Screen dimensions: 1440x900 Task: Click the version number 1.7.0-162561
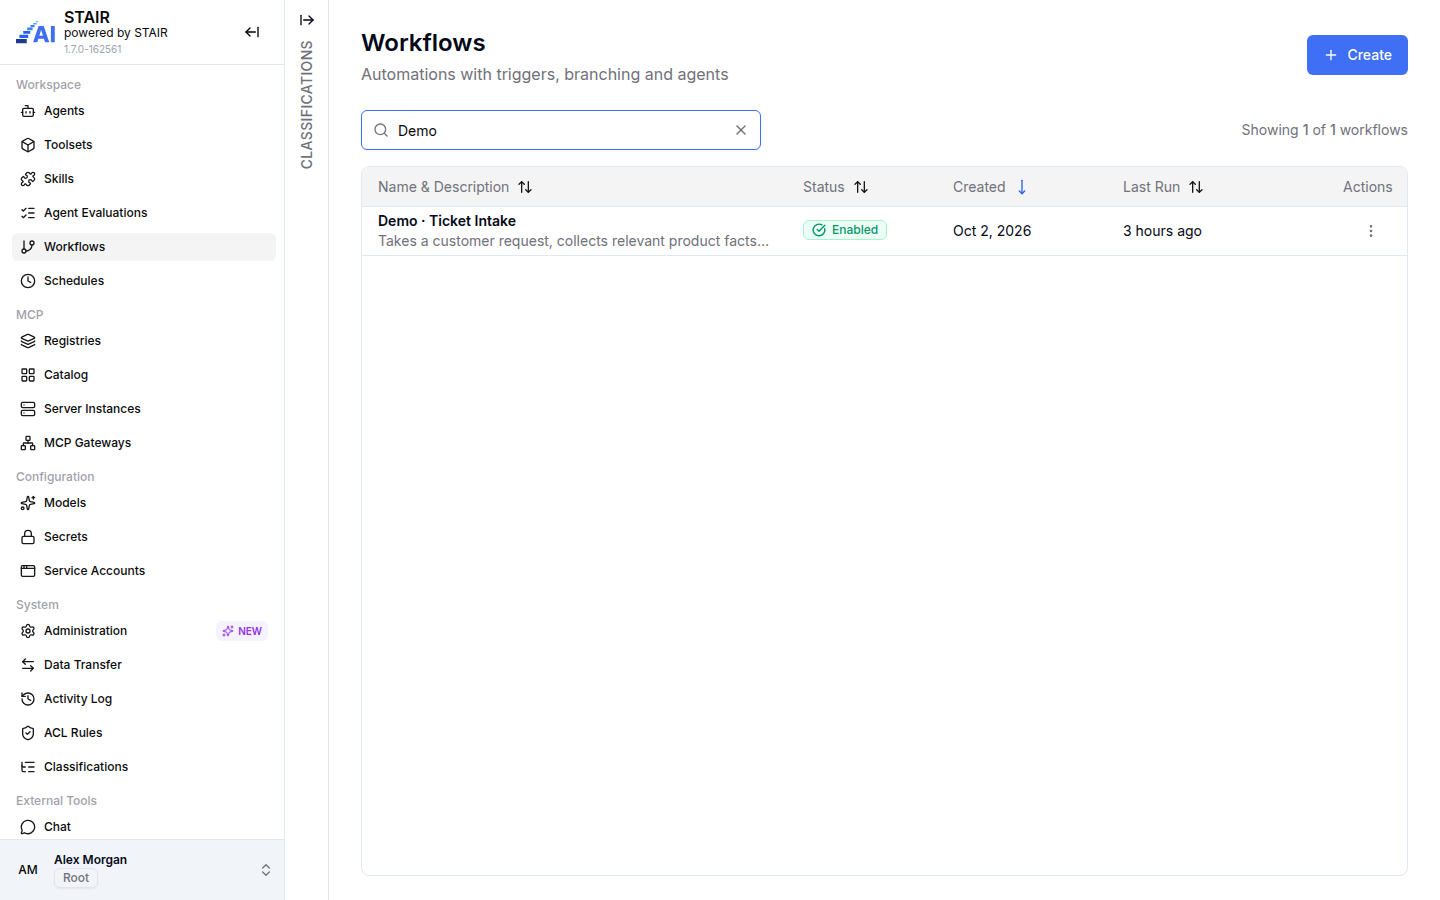point(93,49)
